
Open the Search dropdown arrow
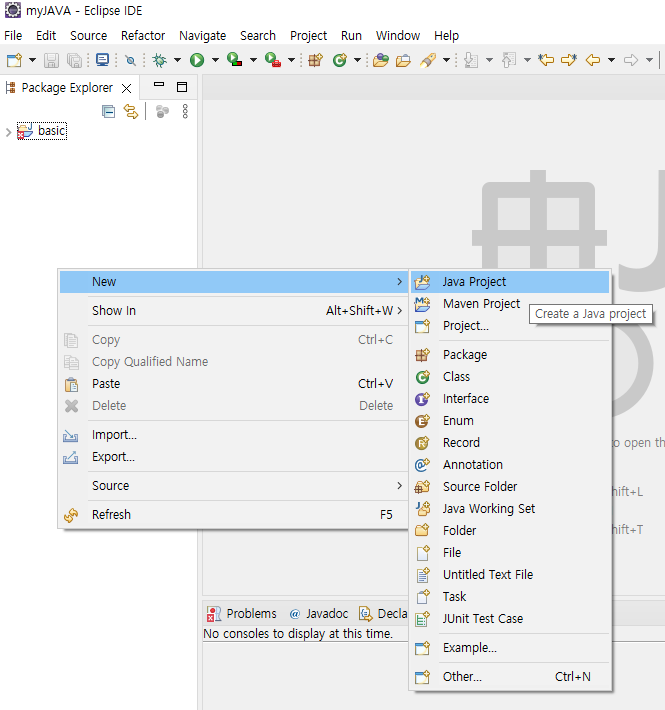click(446, 60)
